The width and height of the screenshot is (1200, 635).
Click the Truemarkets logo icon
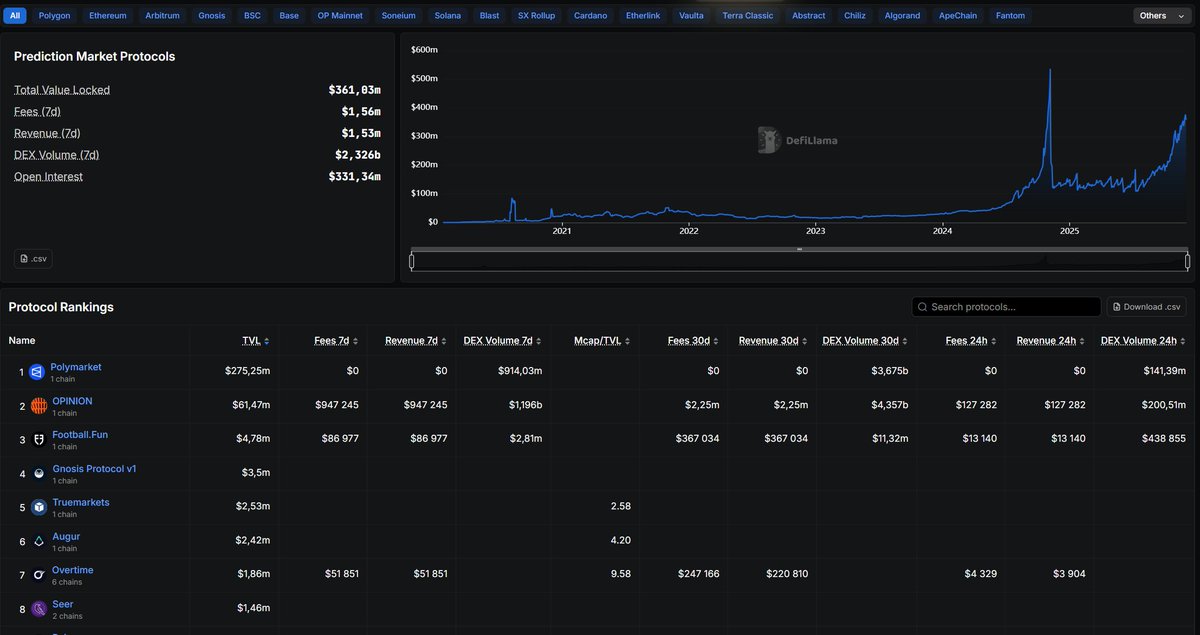pyautogui.click(x=38, y=508)
